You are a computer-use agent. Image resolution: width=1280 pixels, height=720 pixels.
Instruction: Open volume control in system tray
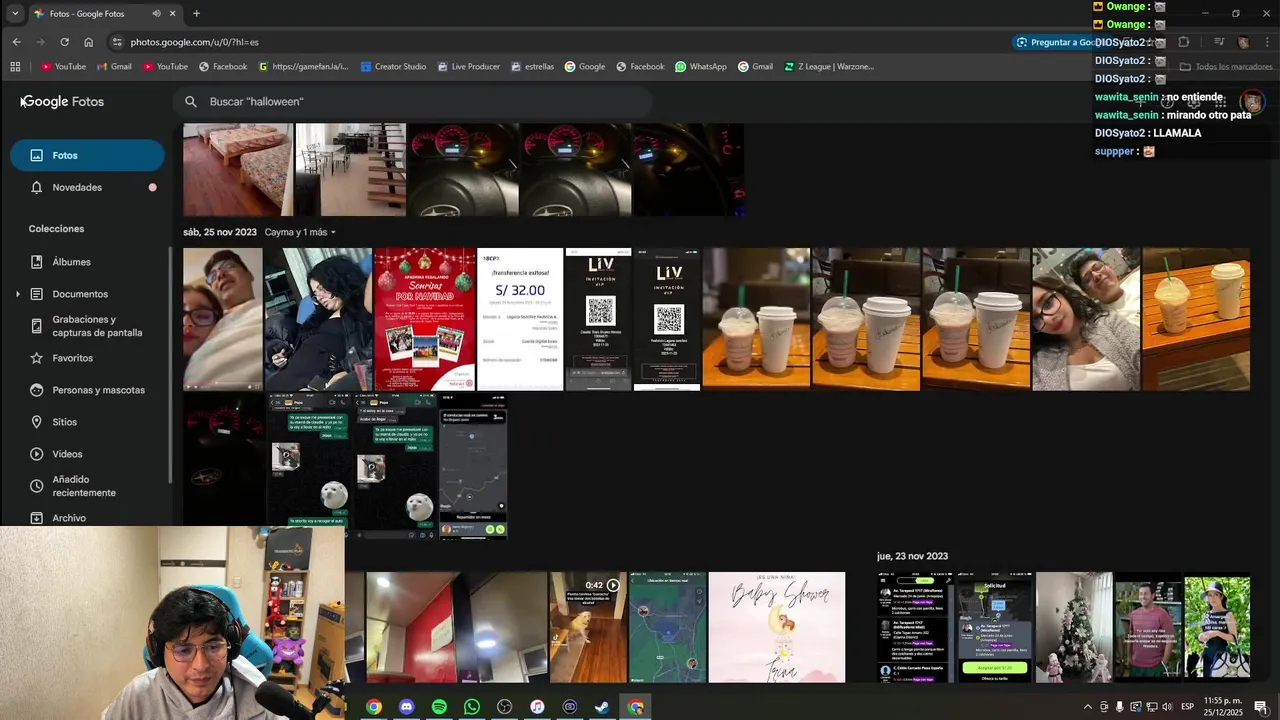[x=1167, y=707]
